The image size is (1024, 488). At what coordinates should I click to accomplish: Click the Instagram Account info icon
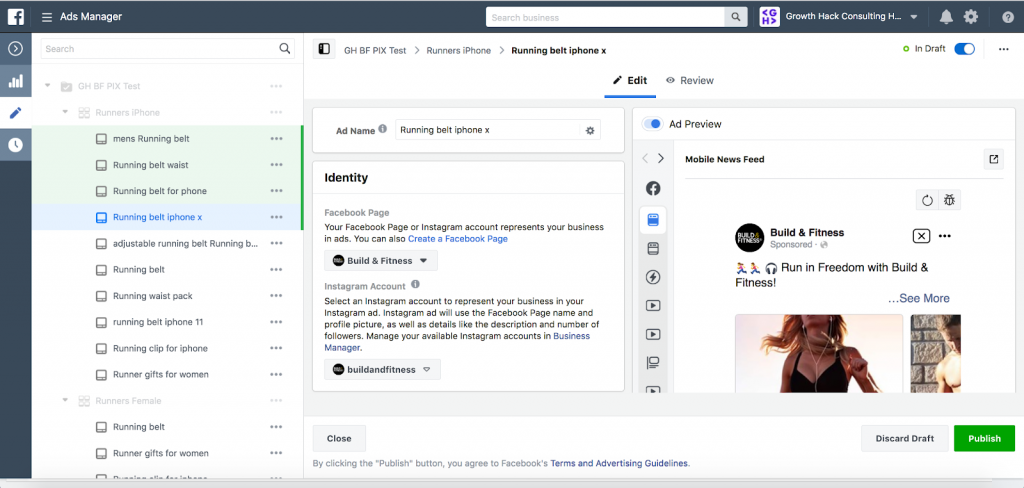pos(415,285)
